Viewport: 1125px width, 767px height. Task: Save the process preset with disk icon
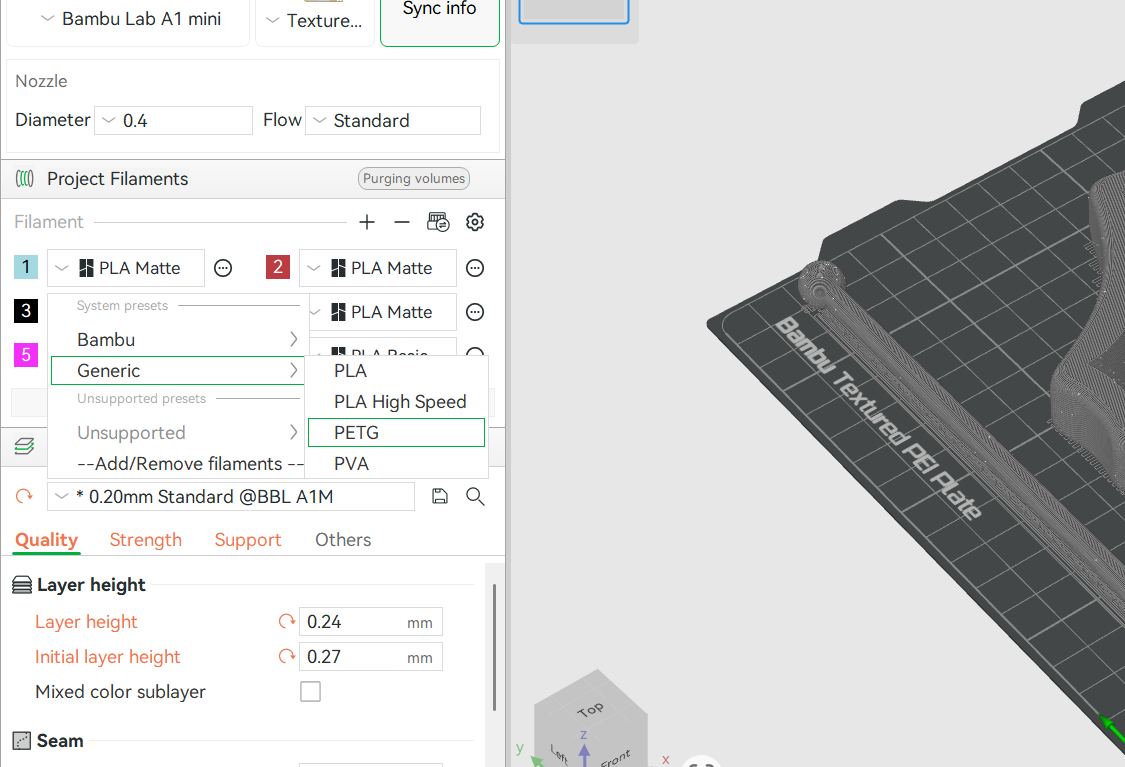[x=440, y=497]
